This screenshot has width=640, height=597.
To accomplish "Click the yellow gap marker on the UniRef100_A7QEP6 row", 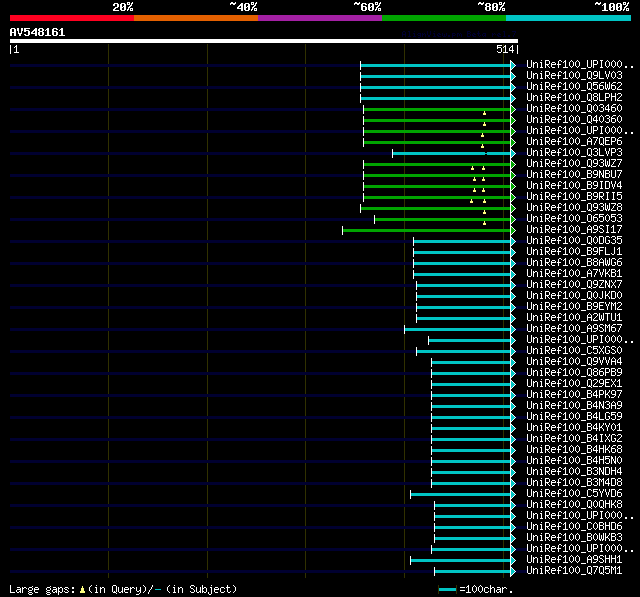I will [482, 146].
